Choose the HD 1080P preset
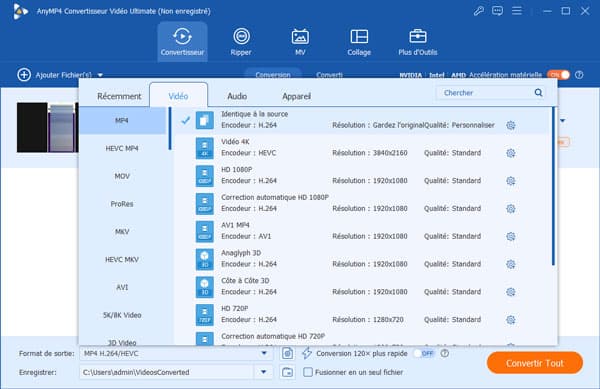 [x=362, y=175]
